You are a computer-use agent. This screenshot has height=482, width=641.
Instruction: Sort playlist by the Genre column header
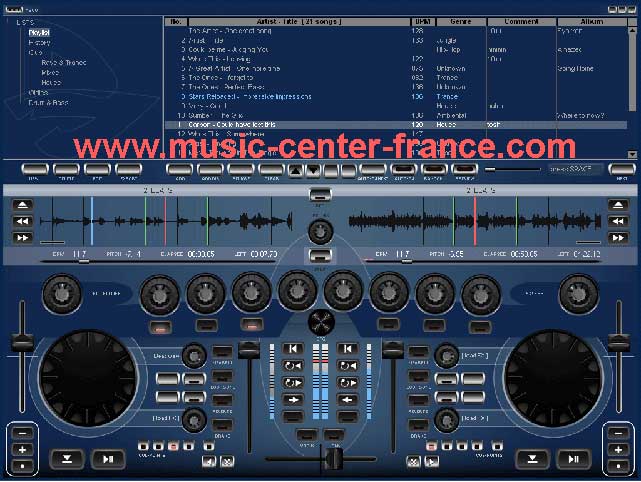pyautogui.click(x=461, y=22)
